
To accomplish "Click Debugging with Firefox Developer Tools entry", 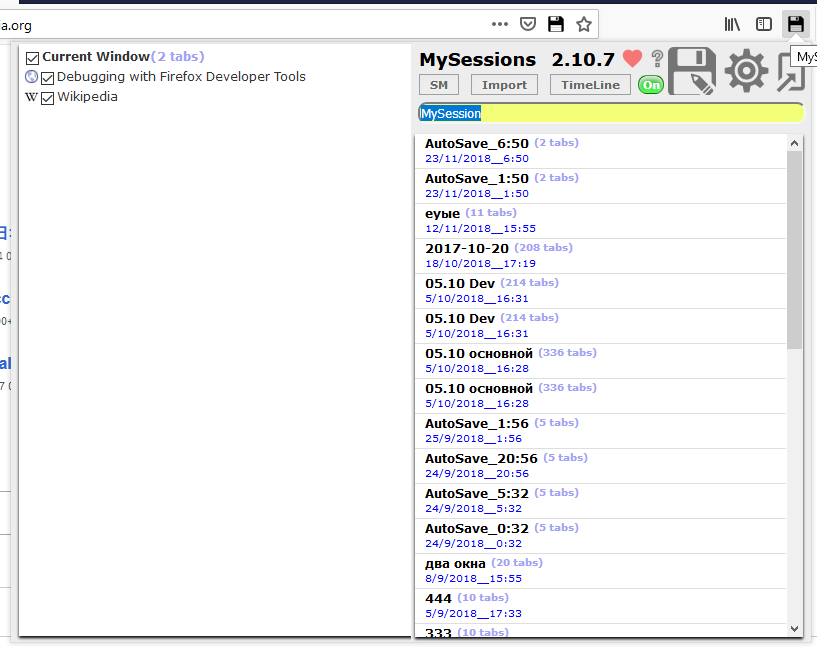I will (x=181, y=77).
